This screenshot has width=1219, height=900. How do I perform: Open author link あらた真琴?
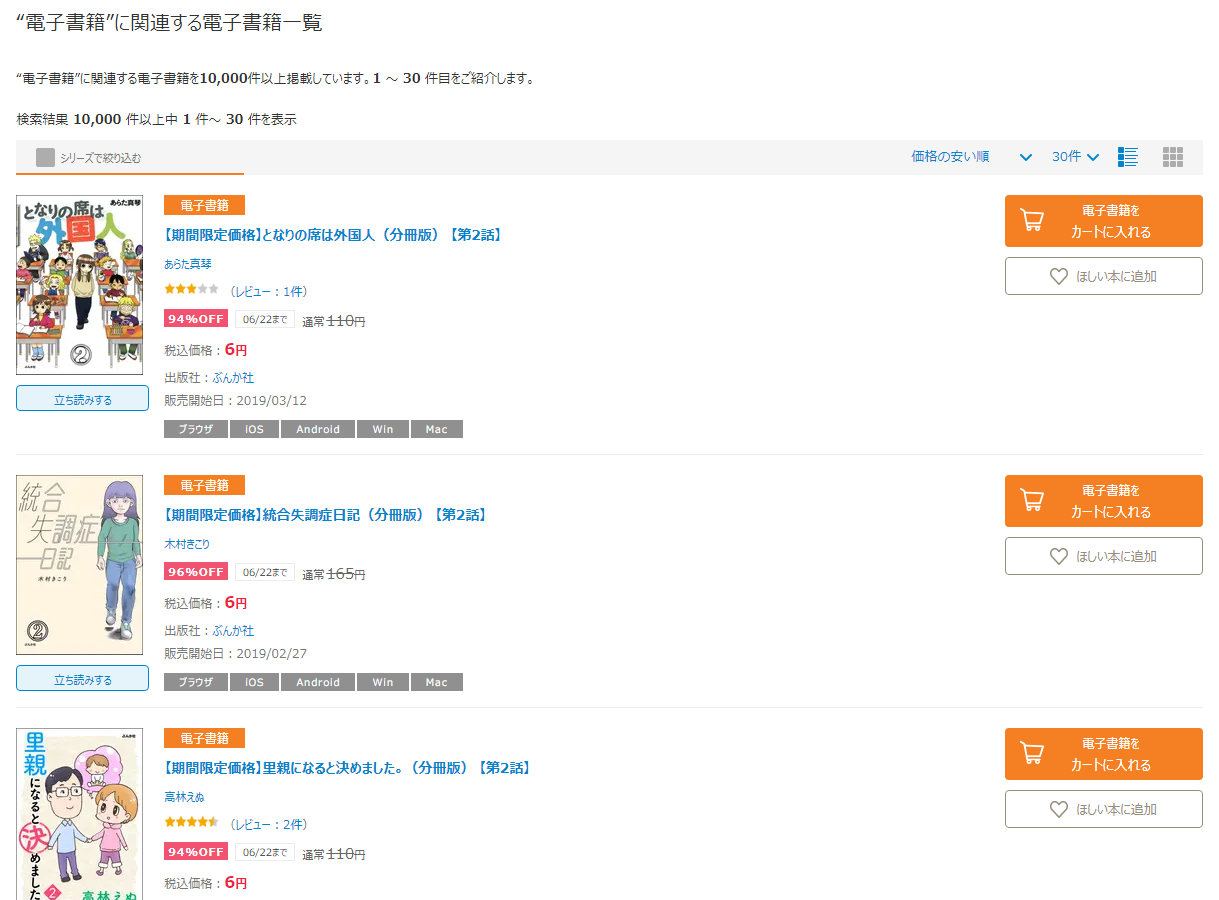188,264
